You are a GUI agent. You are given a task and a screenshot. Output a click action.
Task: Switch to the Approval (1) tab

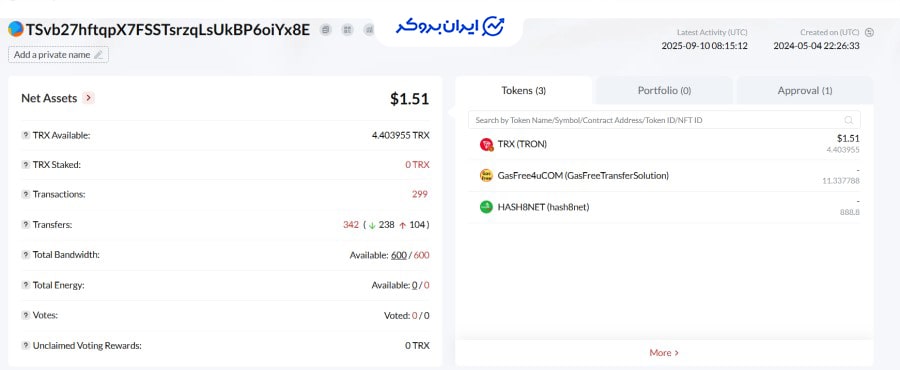(805, 91)
